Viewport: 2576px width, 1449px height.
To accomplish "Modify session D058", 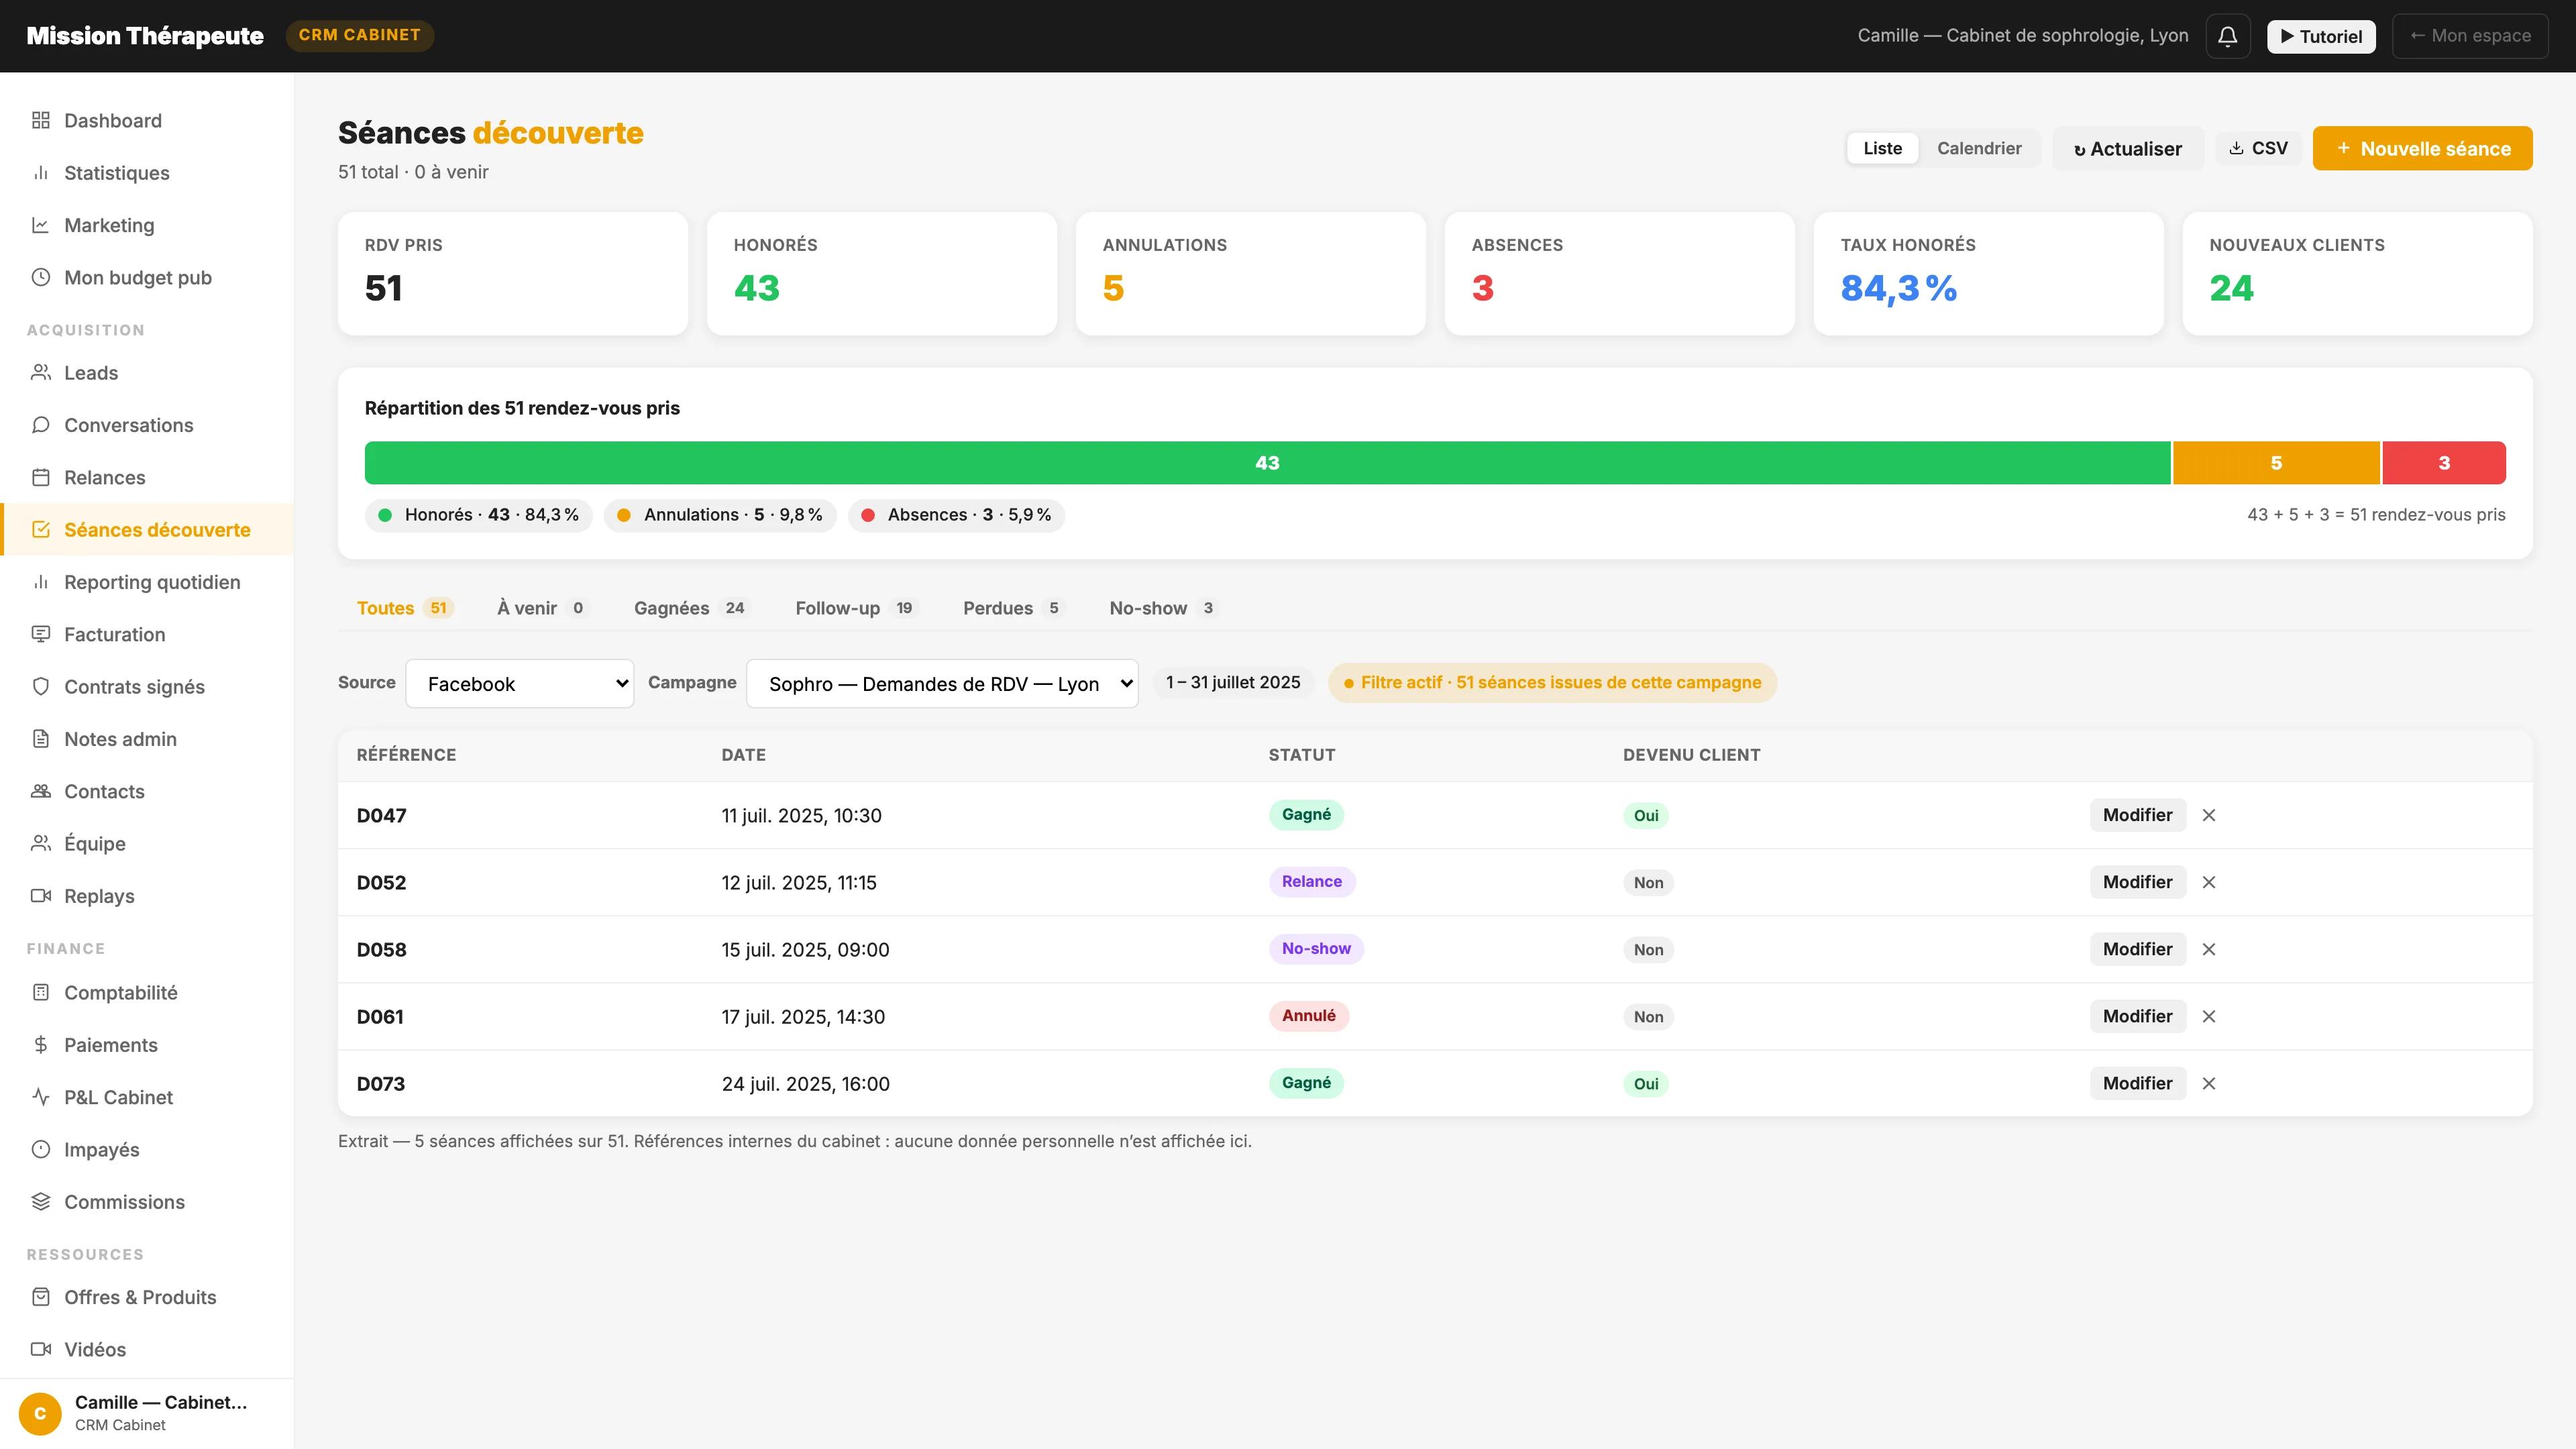I will (2137, 949).
